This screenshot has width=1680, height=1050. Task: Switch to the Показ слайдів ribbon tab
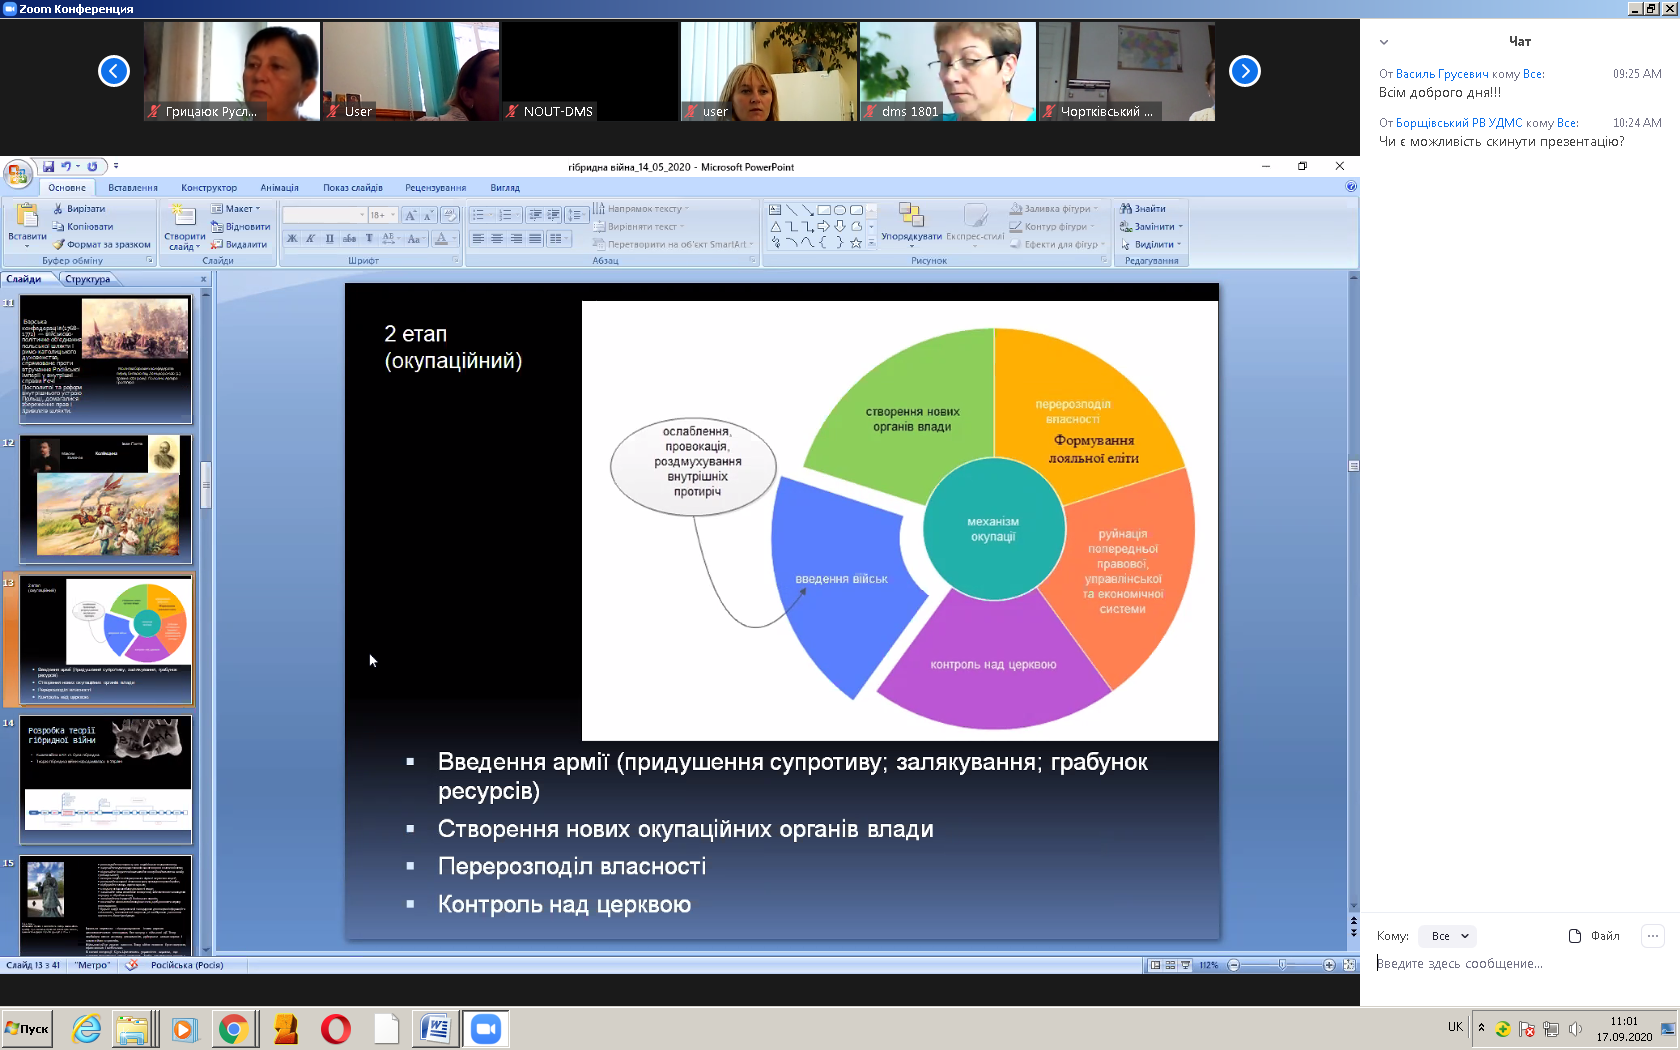pos(353,188)
